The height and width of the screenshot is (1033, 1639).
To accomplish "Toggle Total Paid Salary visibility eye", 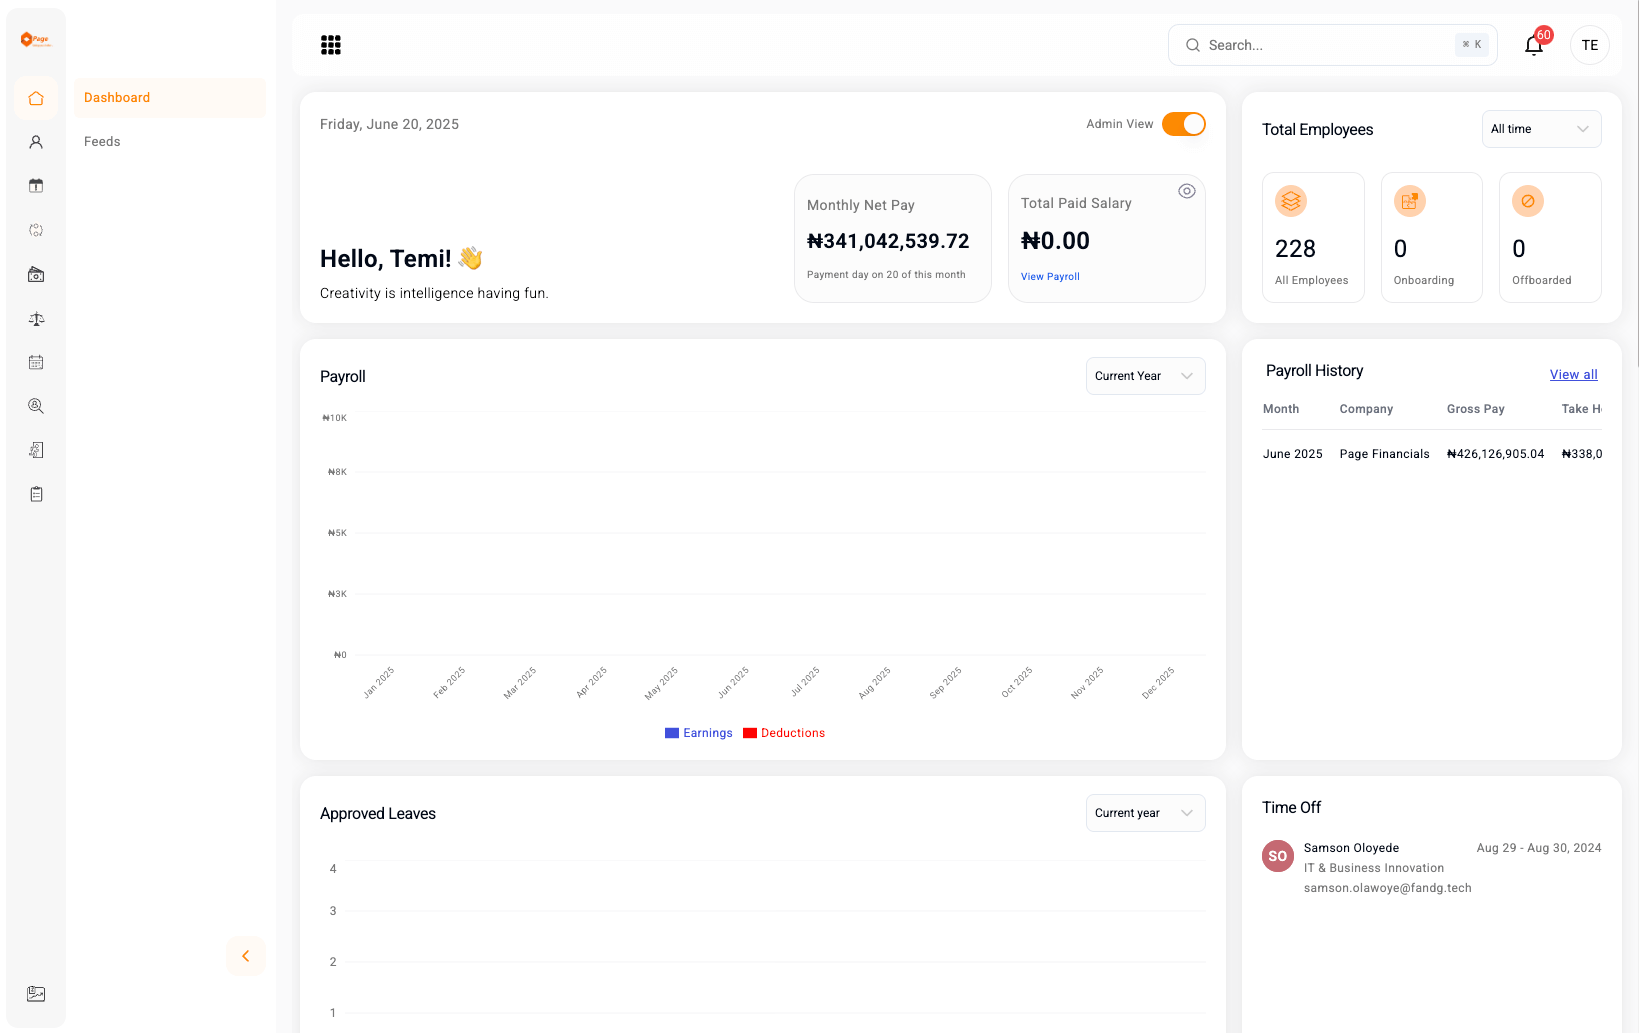I will (1186, 191).
